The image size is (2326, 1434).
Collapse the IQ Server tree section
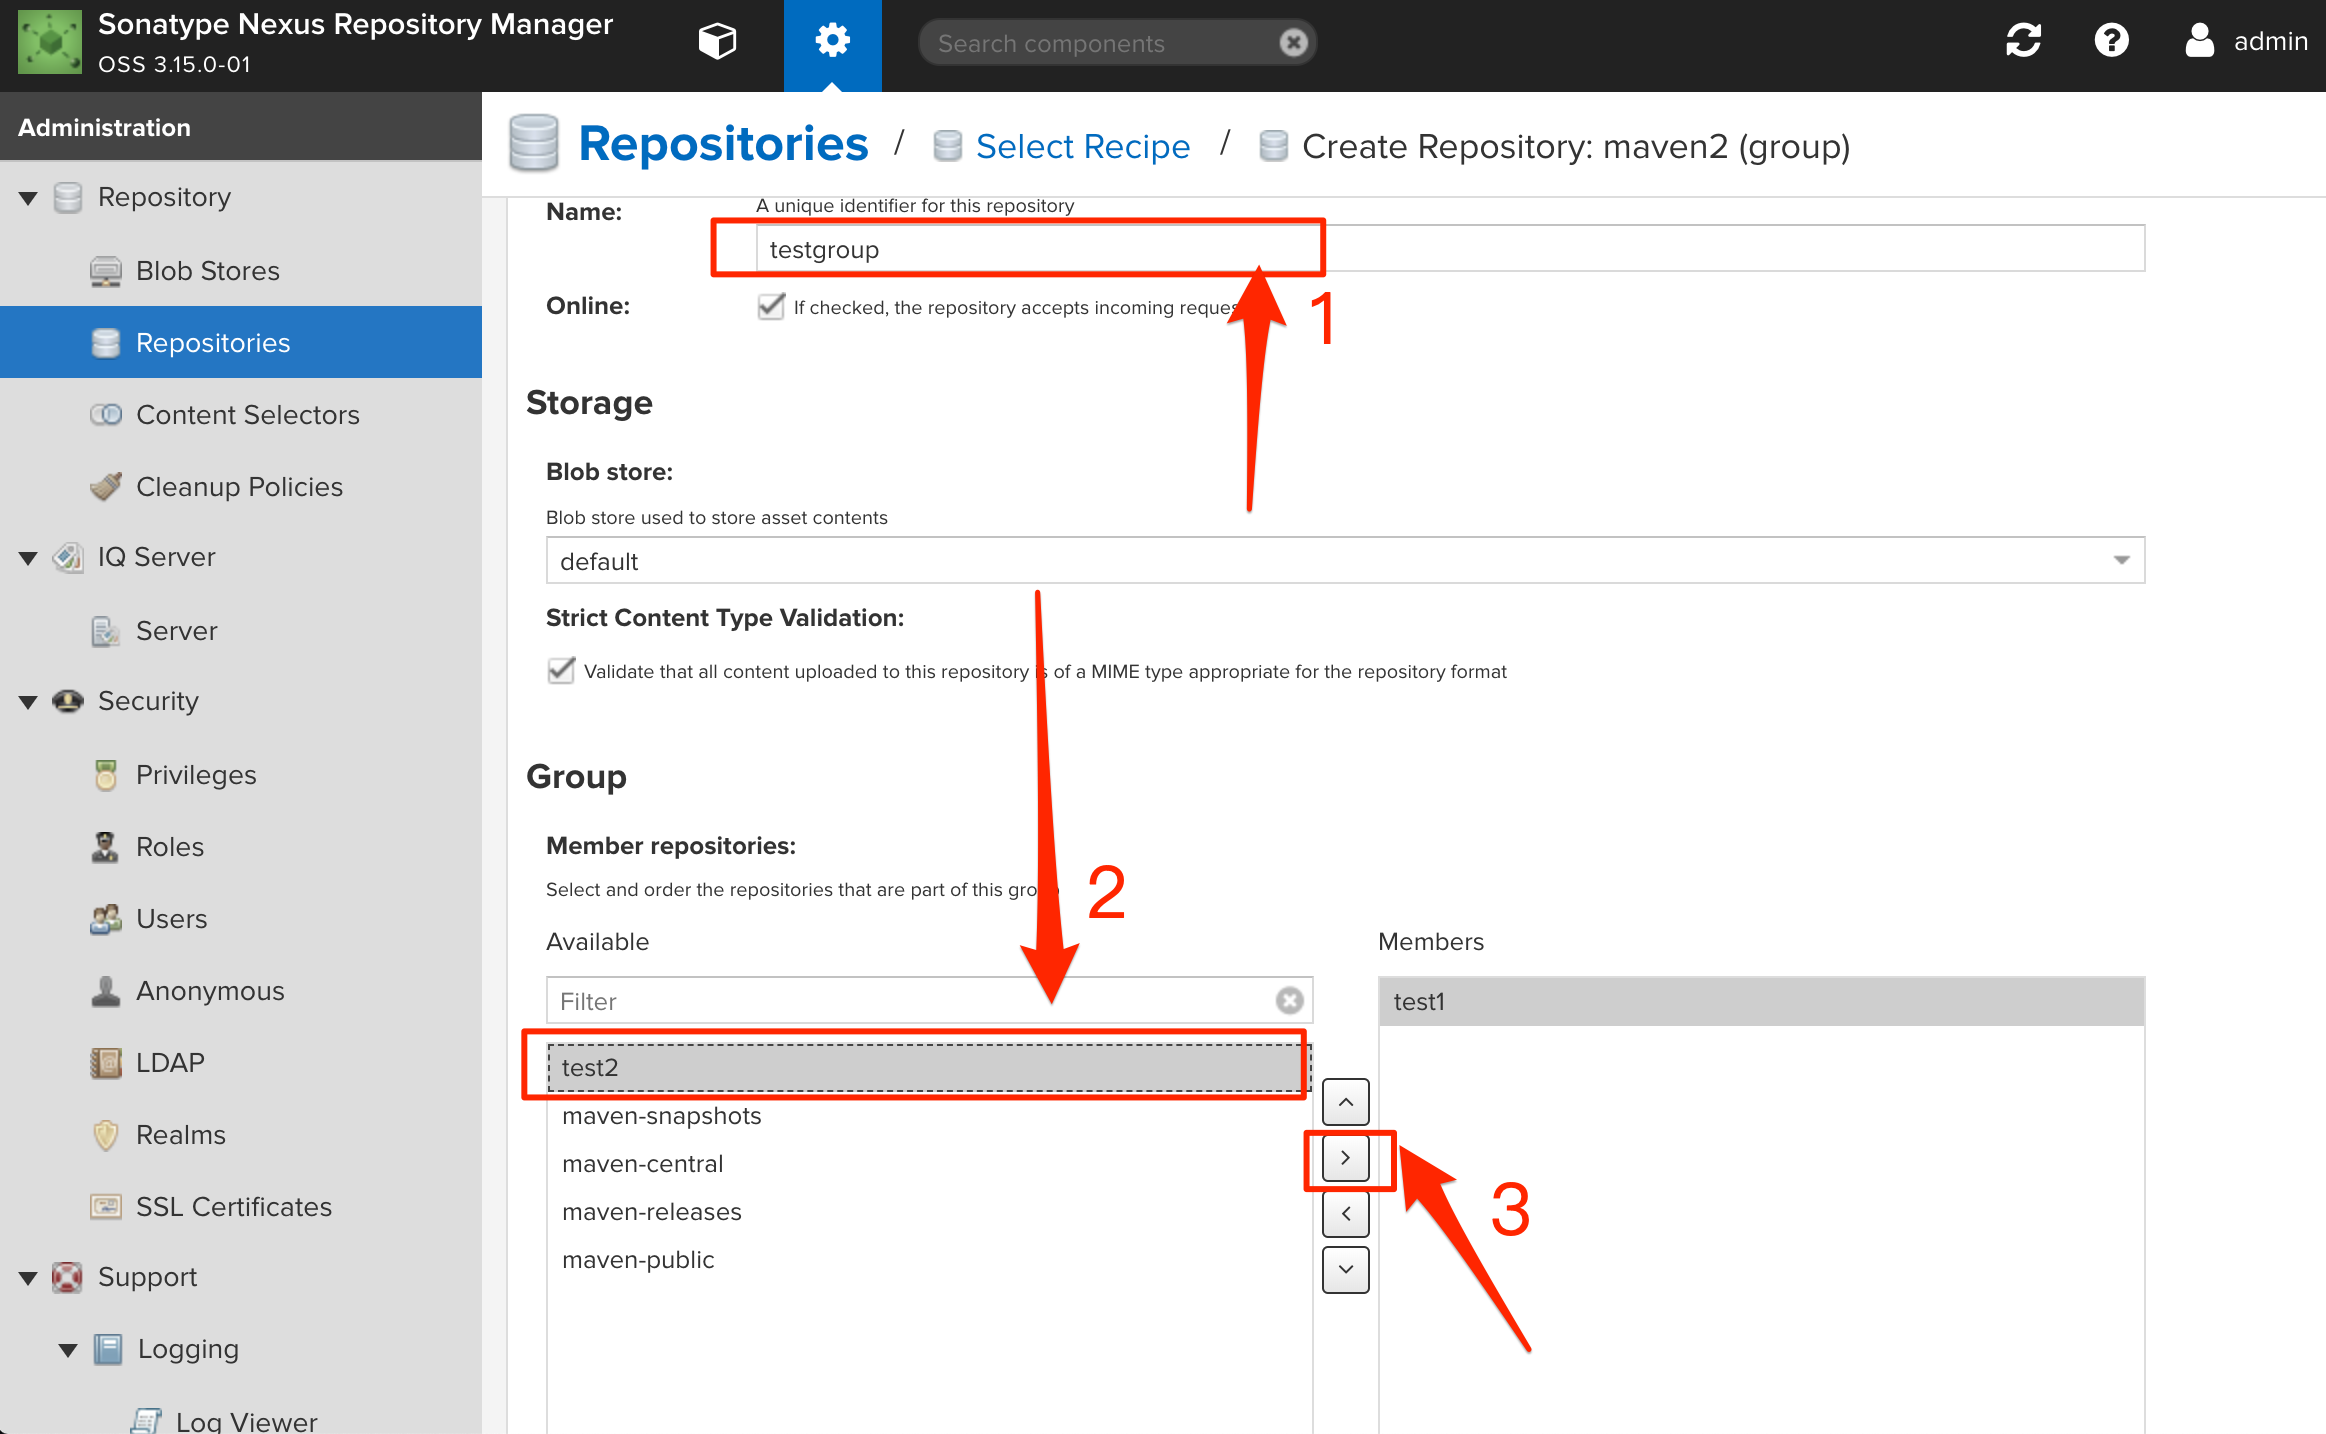click(28, 558)
